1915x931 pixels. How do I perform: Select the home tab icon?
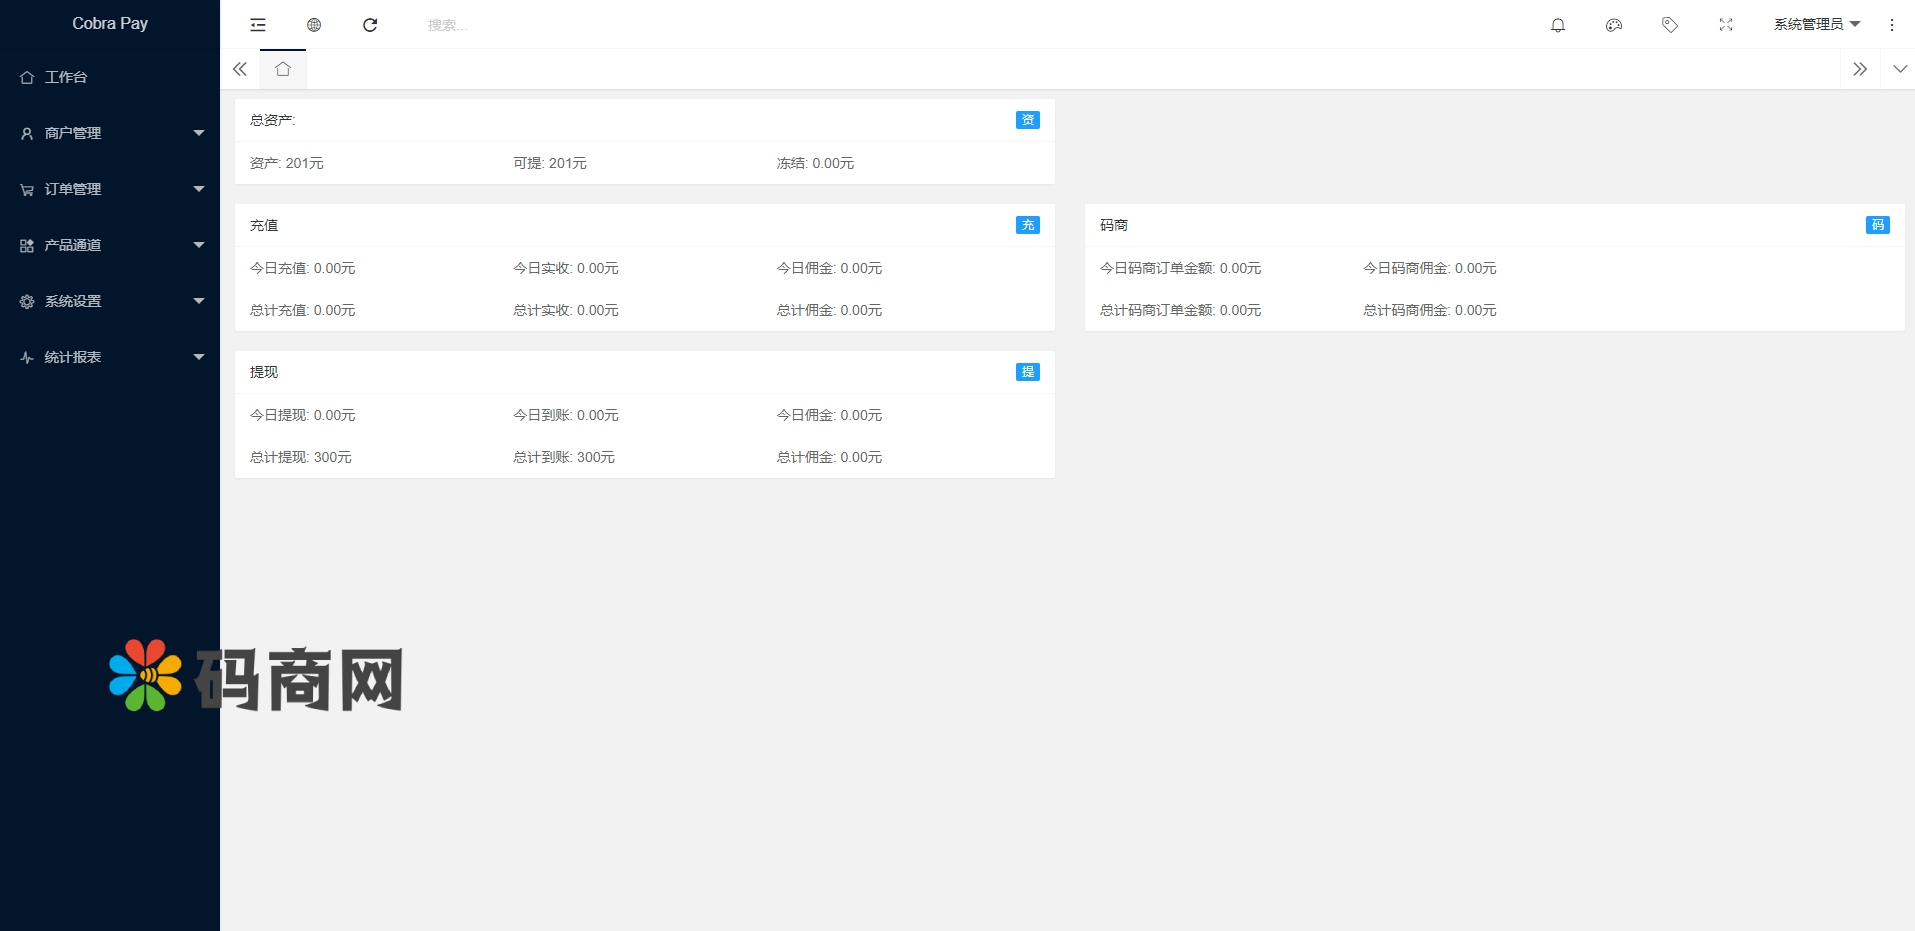pyautogui.click(x=283, y=69)
